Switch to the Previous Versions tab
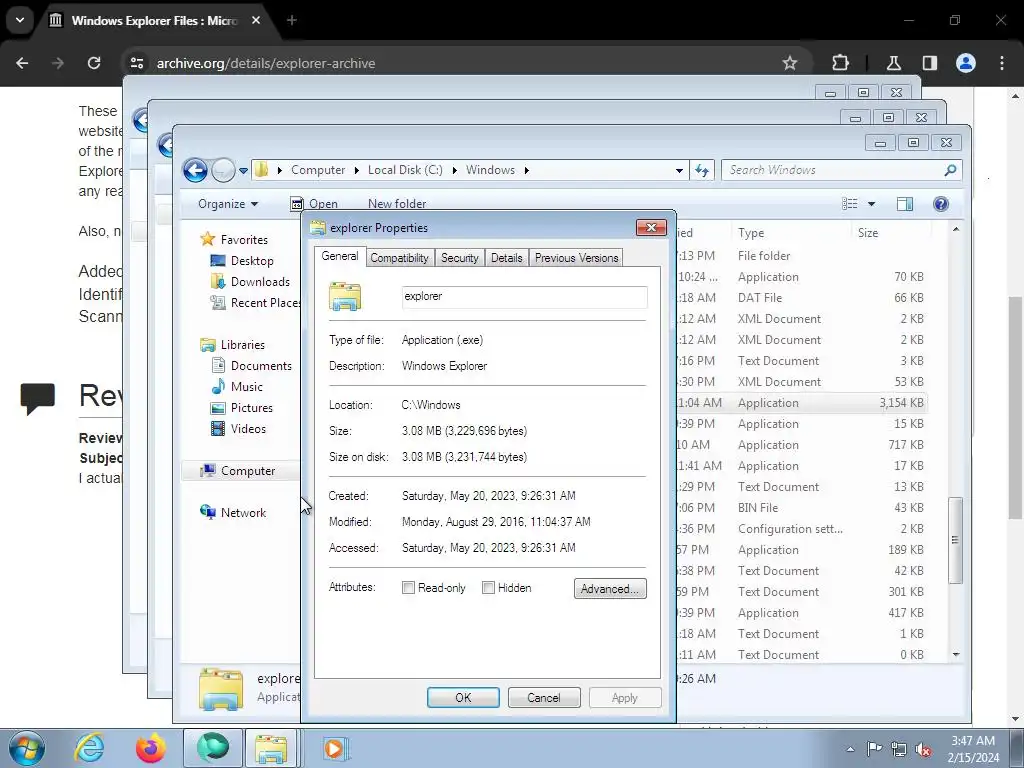This screenshot has height=768, width=1024. [576, 258]
